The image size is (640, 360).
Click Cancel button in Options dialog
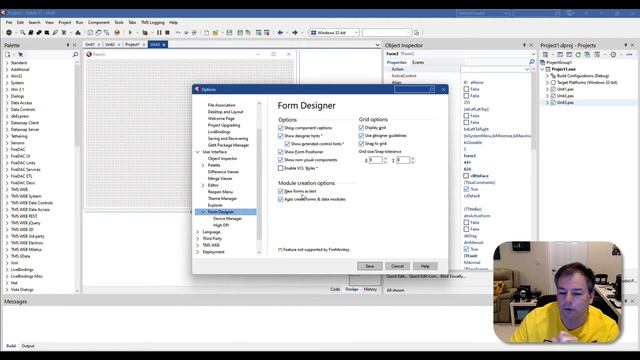point(397,266)
